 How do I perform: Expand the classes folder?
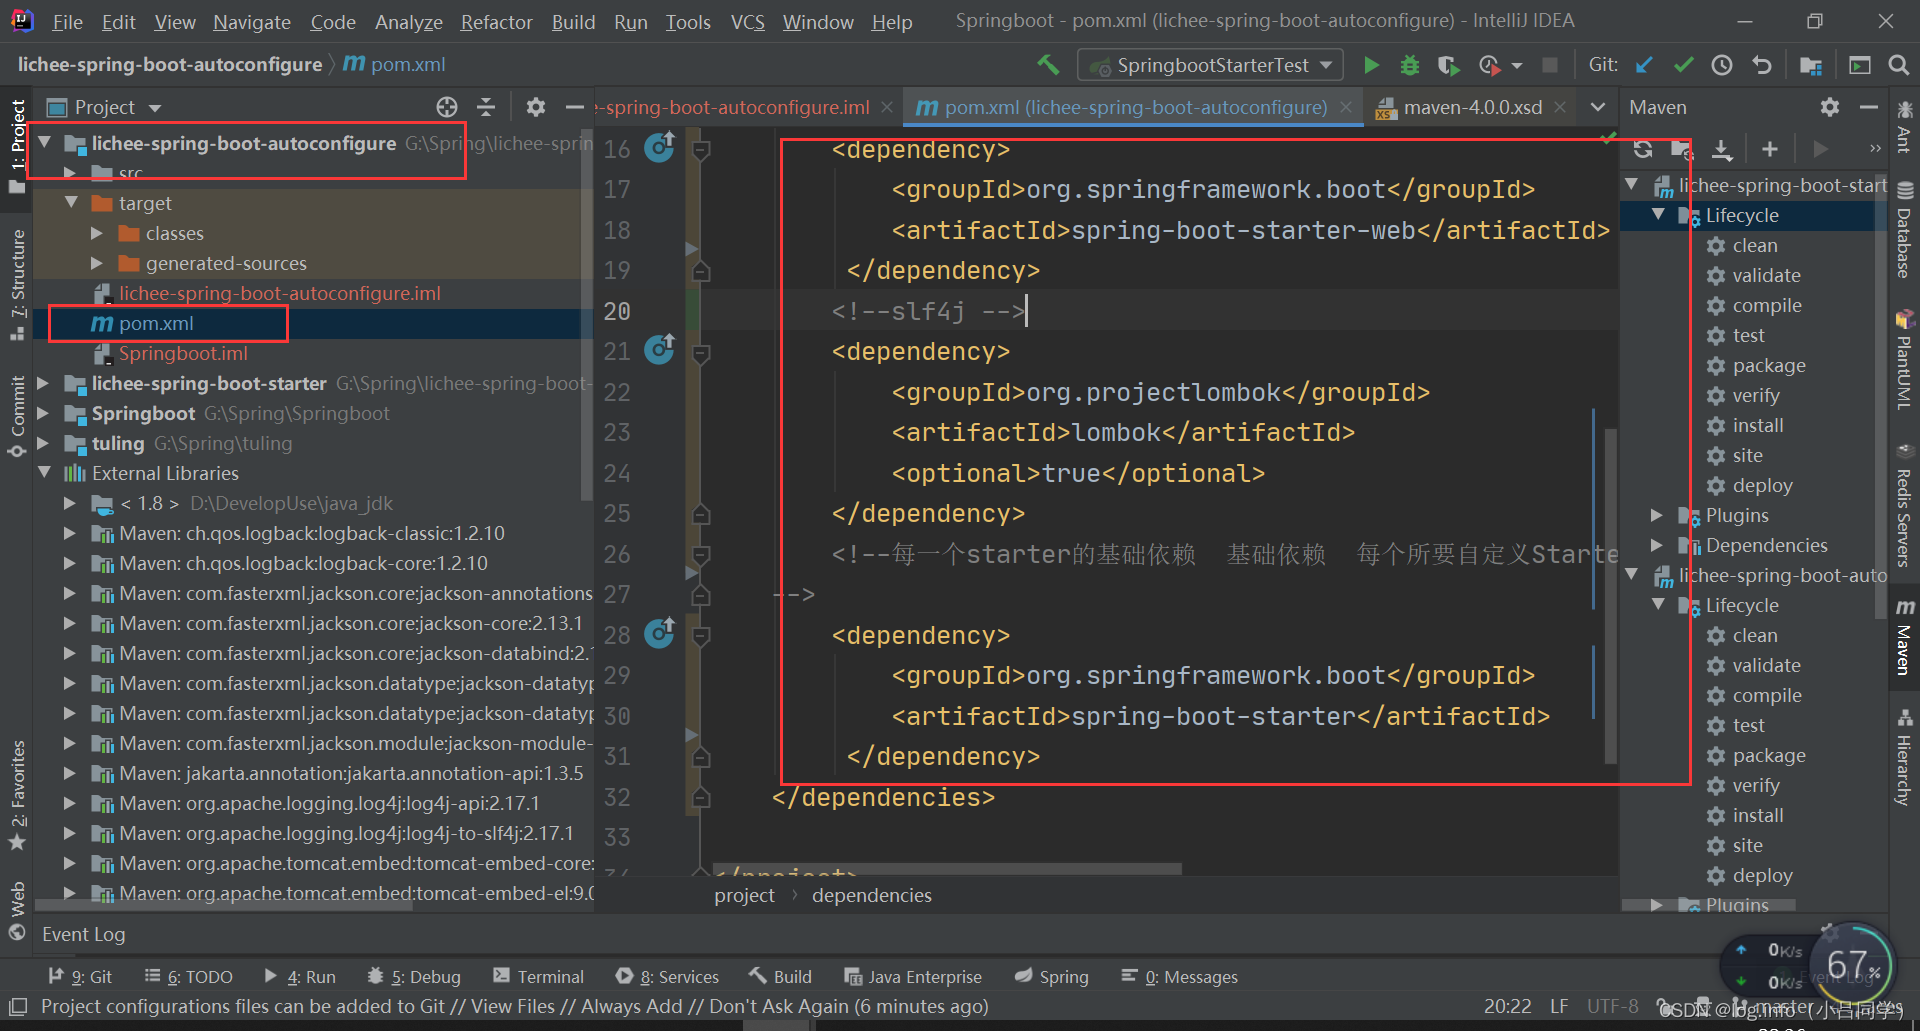(97, 233)
